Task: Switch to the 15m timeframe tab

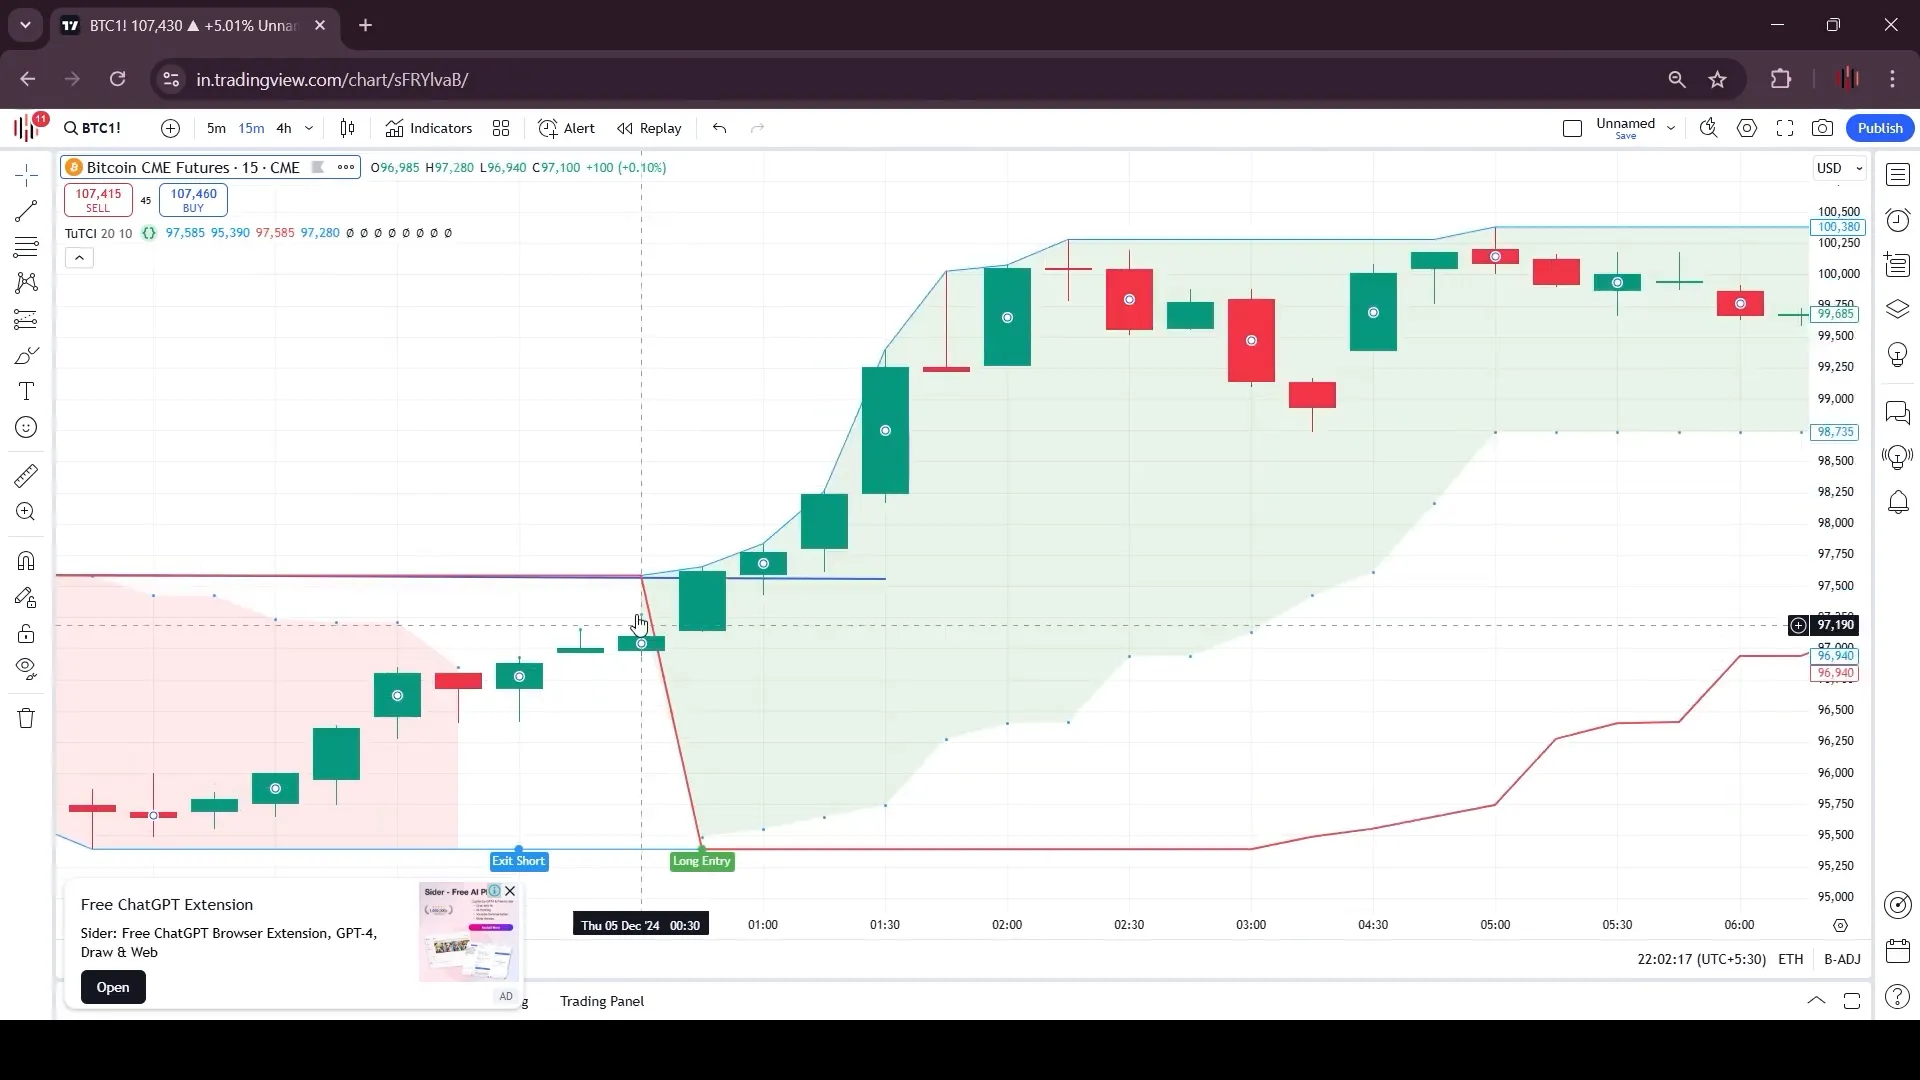Action: click(x=251, y=128)
